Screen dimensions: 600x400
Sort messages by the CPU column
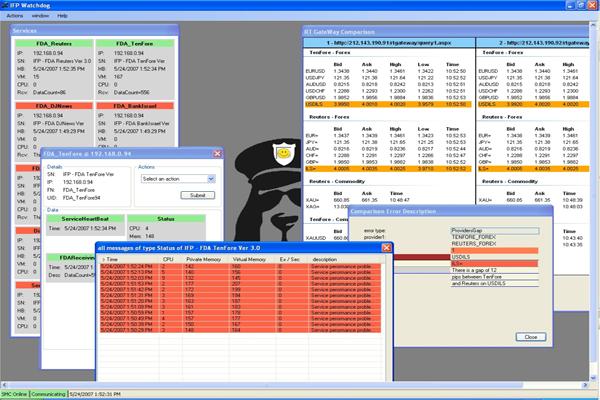[168, 259]
